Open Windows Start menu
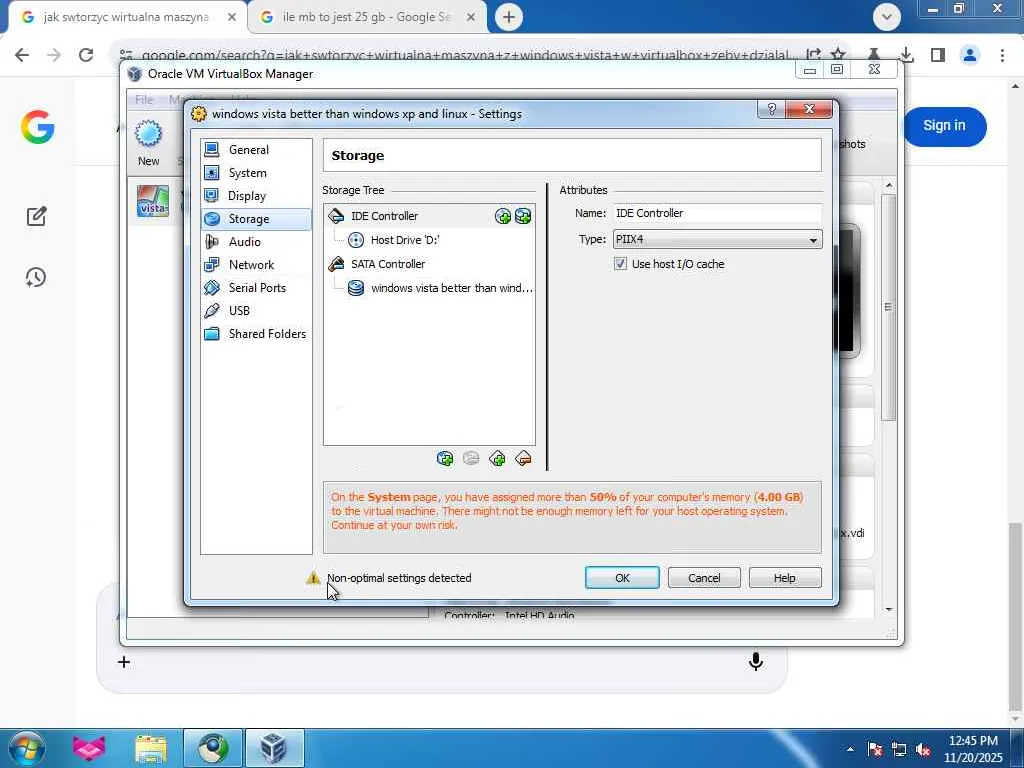 point(27,748)
